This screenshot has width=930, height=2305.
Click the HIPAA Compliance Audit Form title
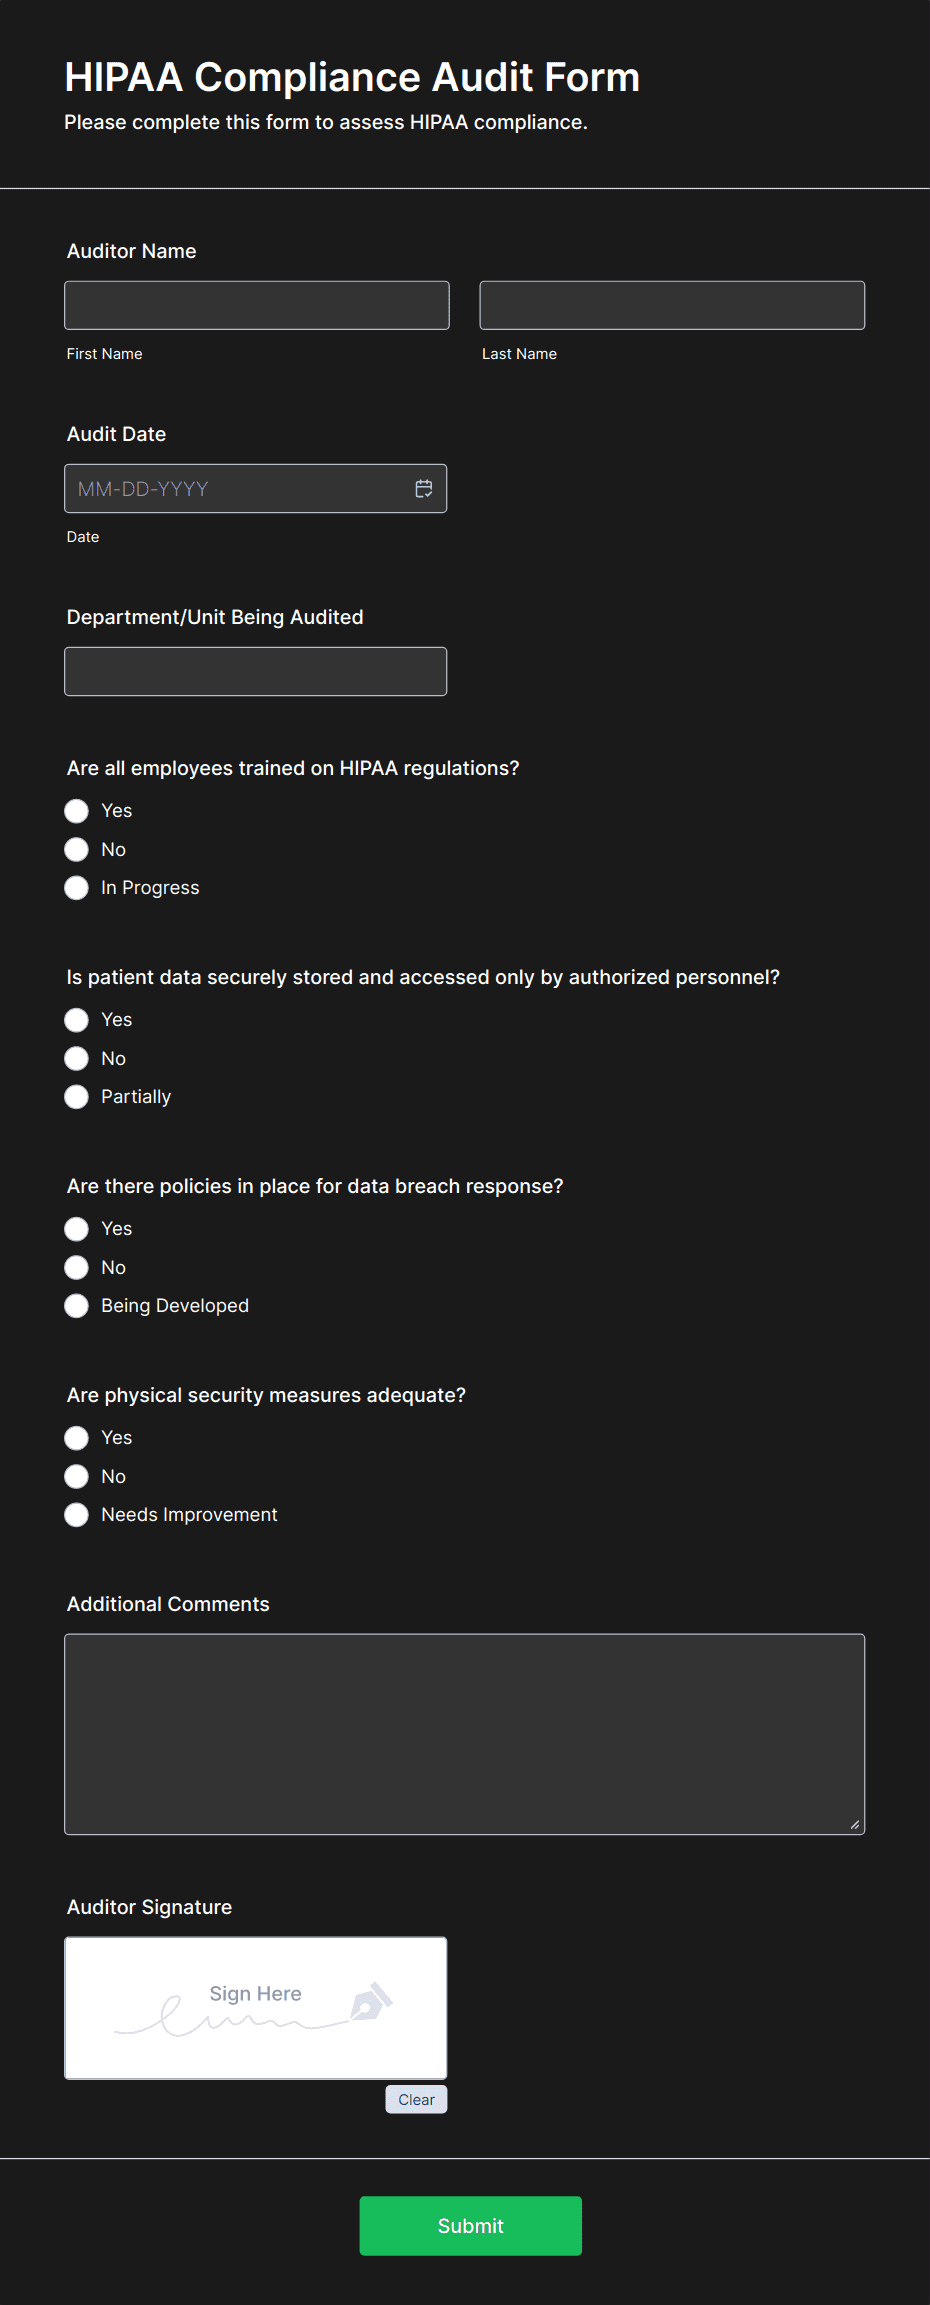coord(352,77)
